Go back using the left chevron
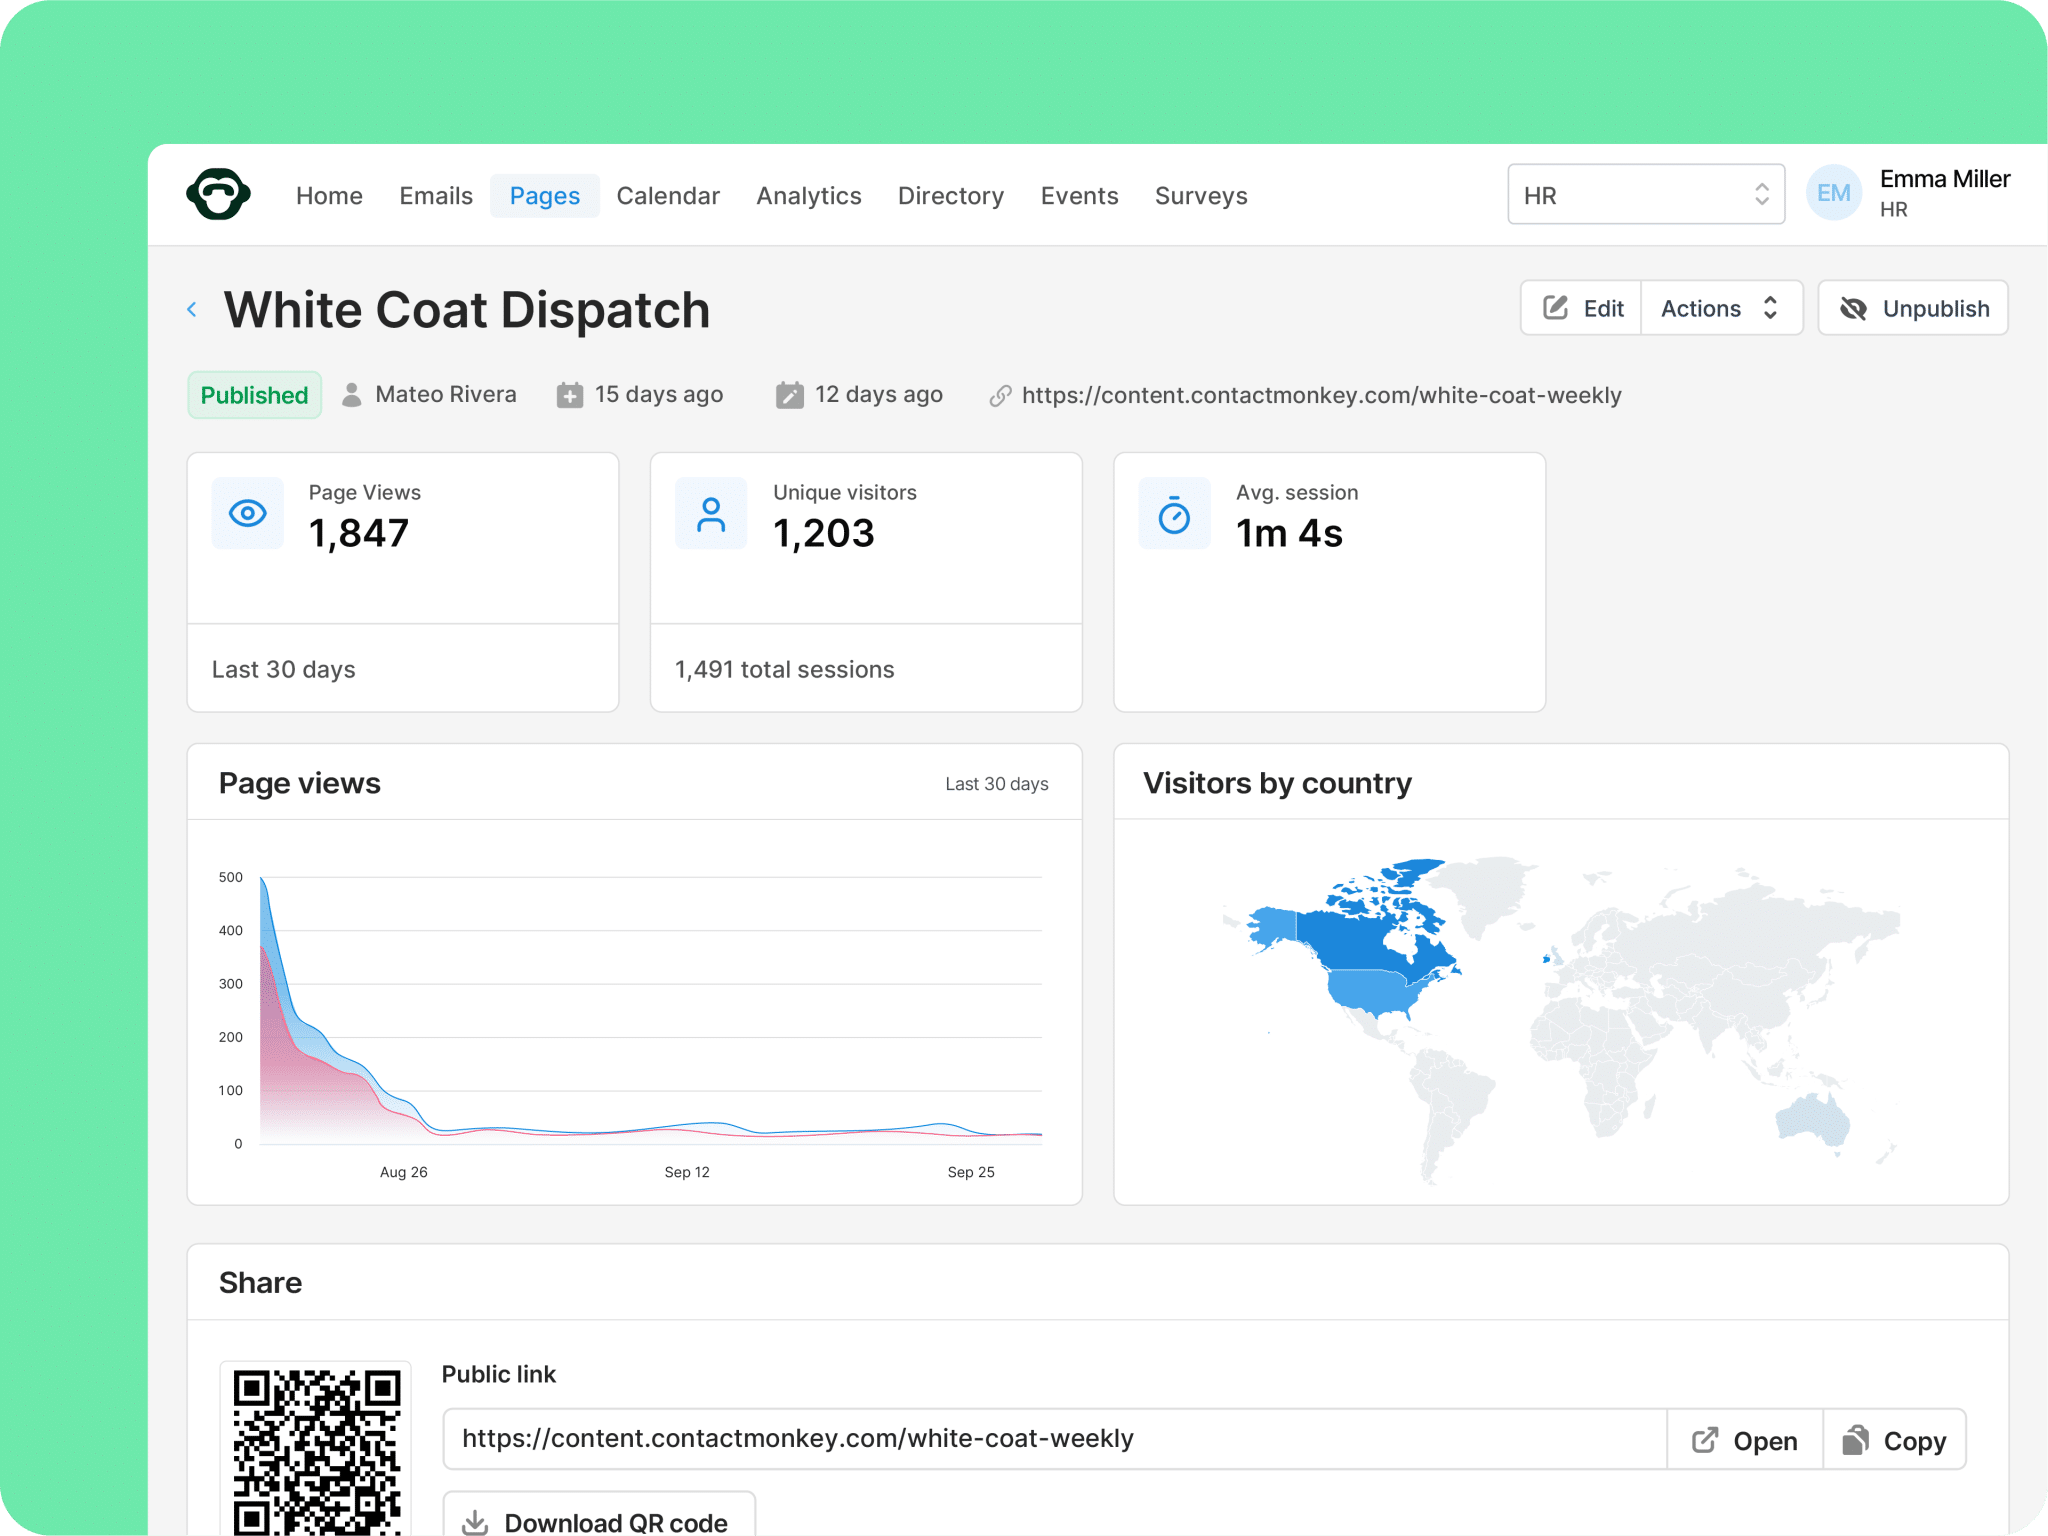The image size is (2048, 1536). click(192, 310)
